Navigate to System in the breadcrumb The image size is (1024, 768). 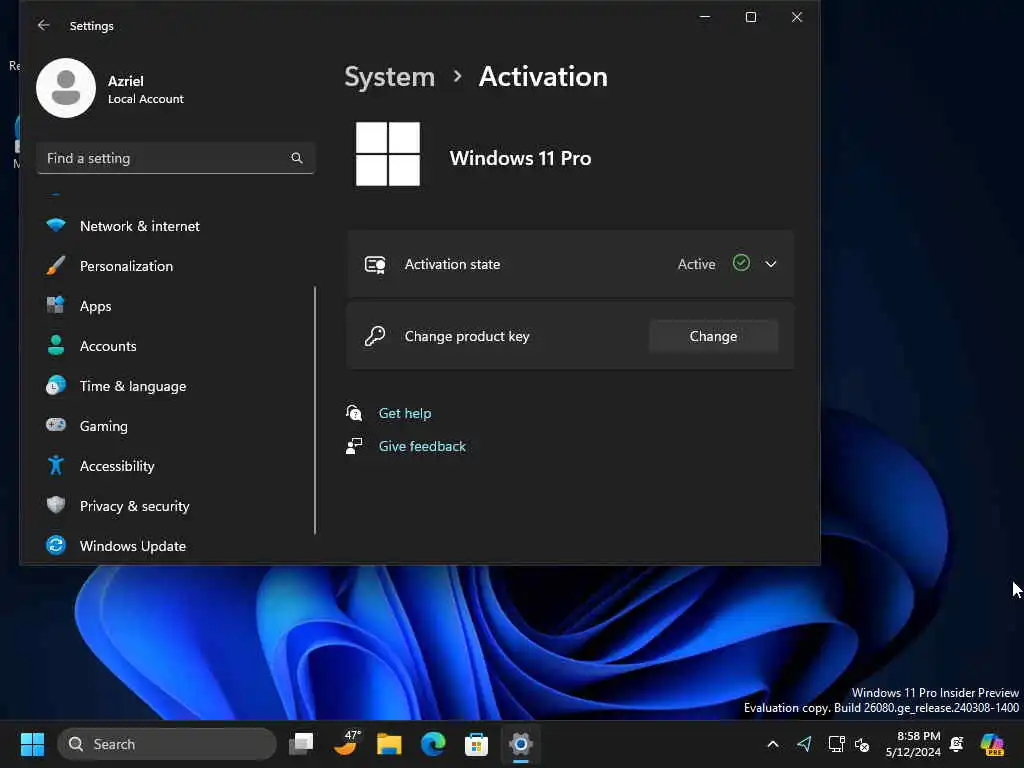click(x=389, y=77)
